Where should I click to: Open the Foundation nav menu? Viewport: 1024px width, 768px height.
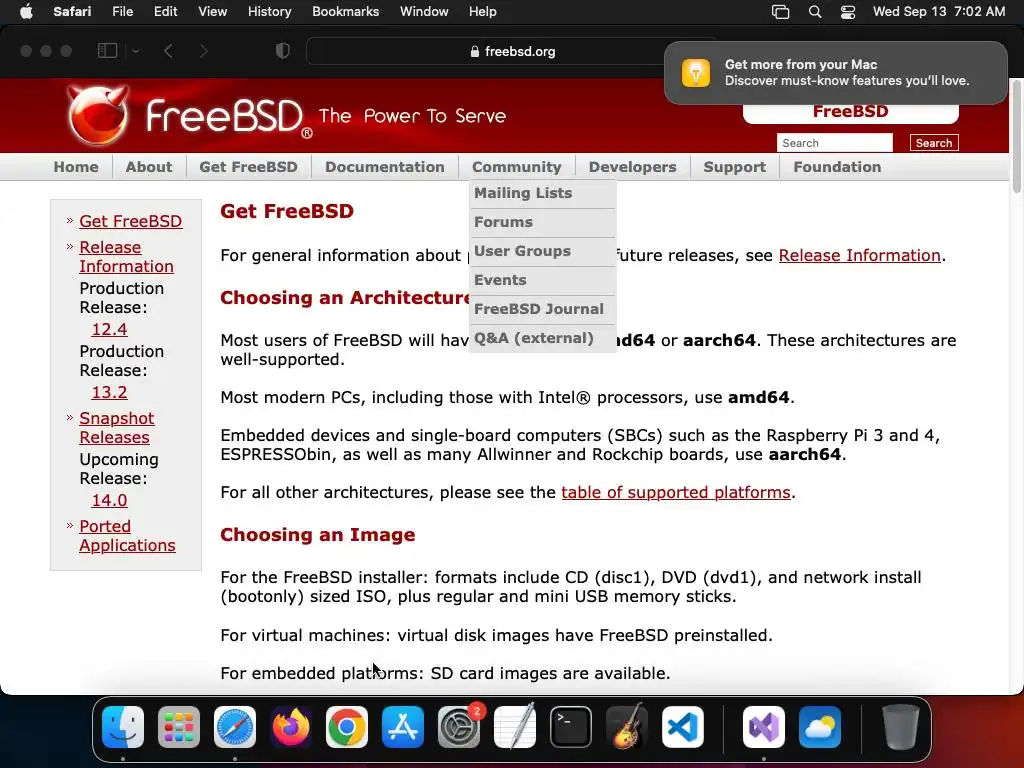click(837, 167)
